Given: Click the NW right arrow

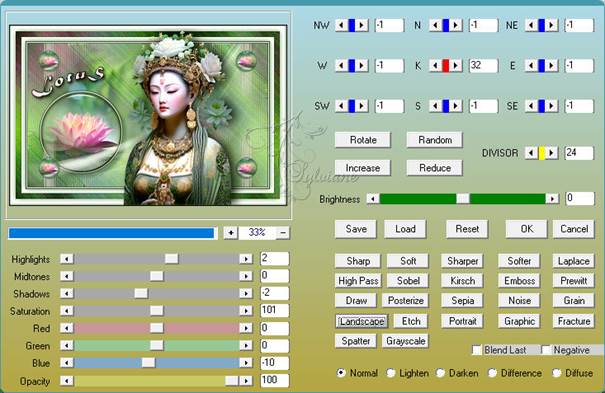Looking at the screenshot, I should 362,25.
